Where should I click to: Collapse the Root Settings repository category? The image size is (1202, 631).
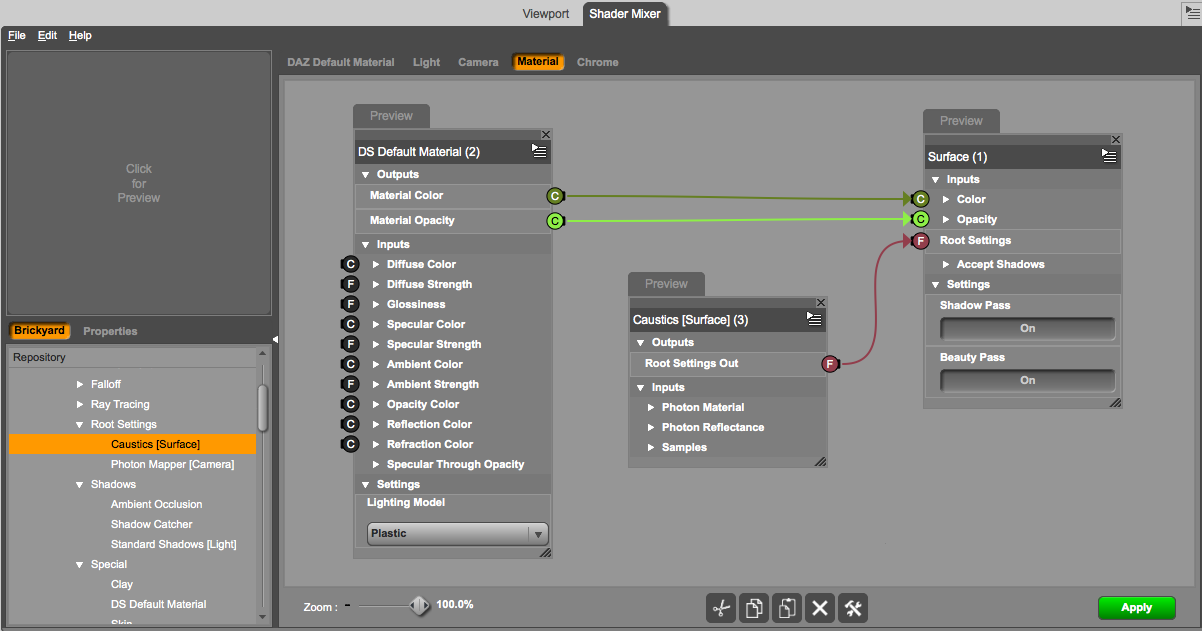point(81,424)
